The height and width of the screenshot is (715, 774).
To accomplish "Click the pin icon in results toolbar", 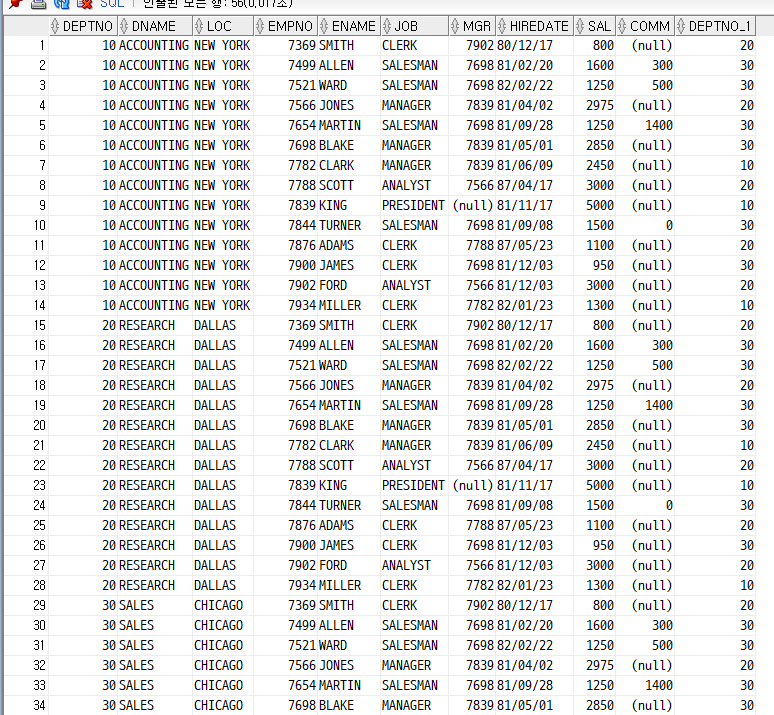I will tap(16, 3).
